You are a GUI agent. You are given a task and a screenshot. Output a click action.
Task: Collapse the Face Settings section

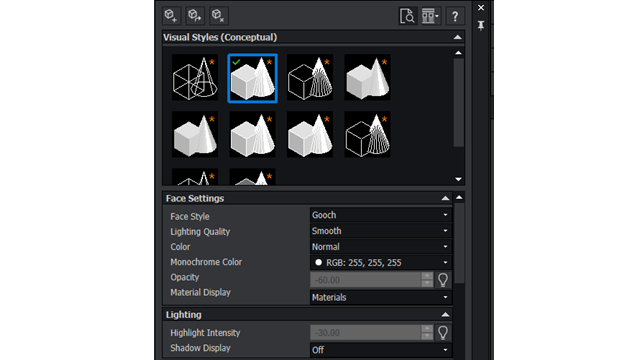click(445, 198)
